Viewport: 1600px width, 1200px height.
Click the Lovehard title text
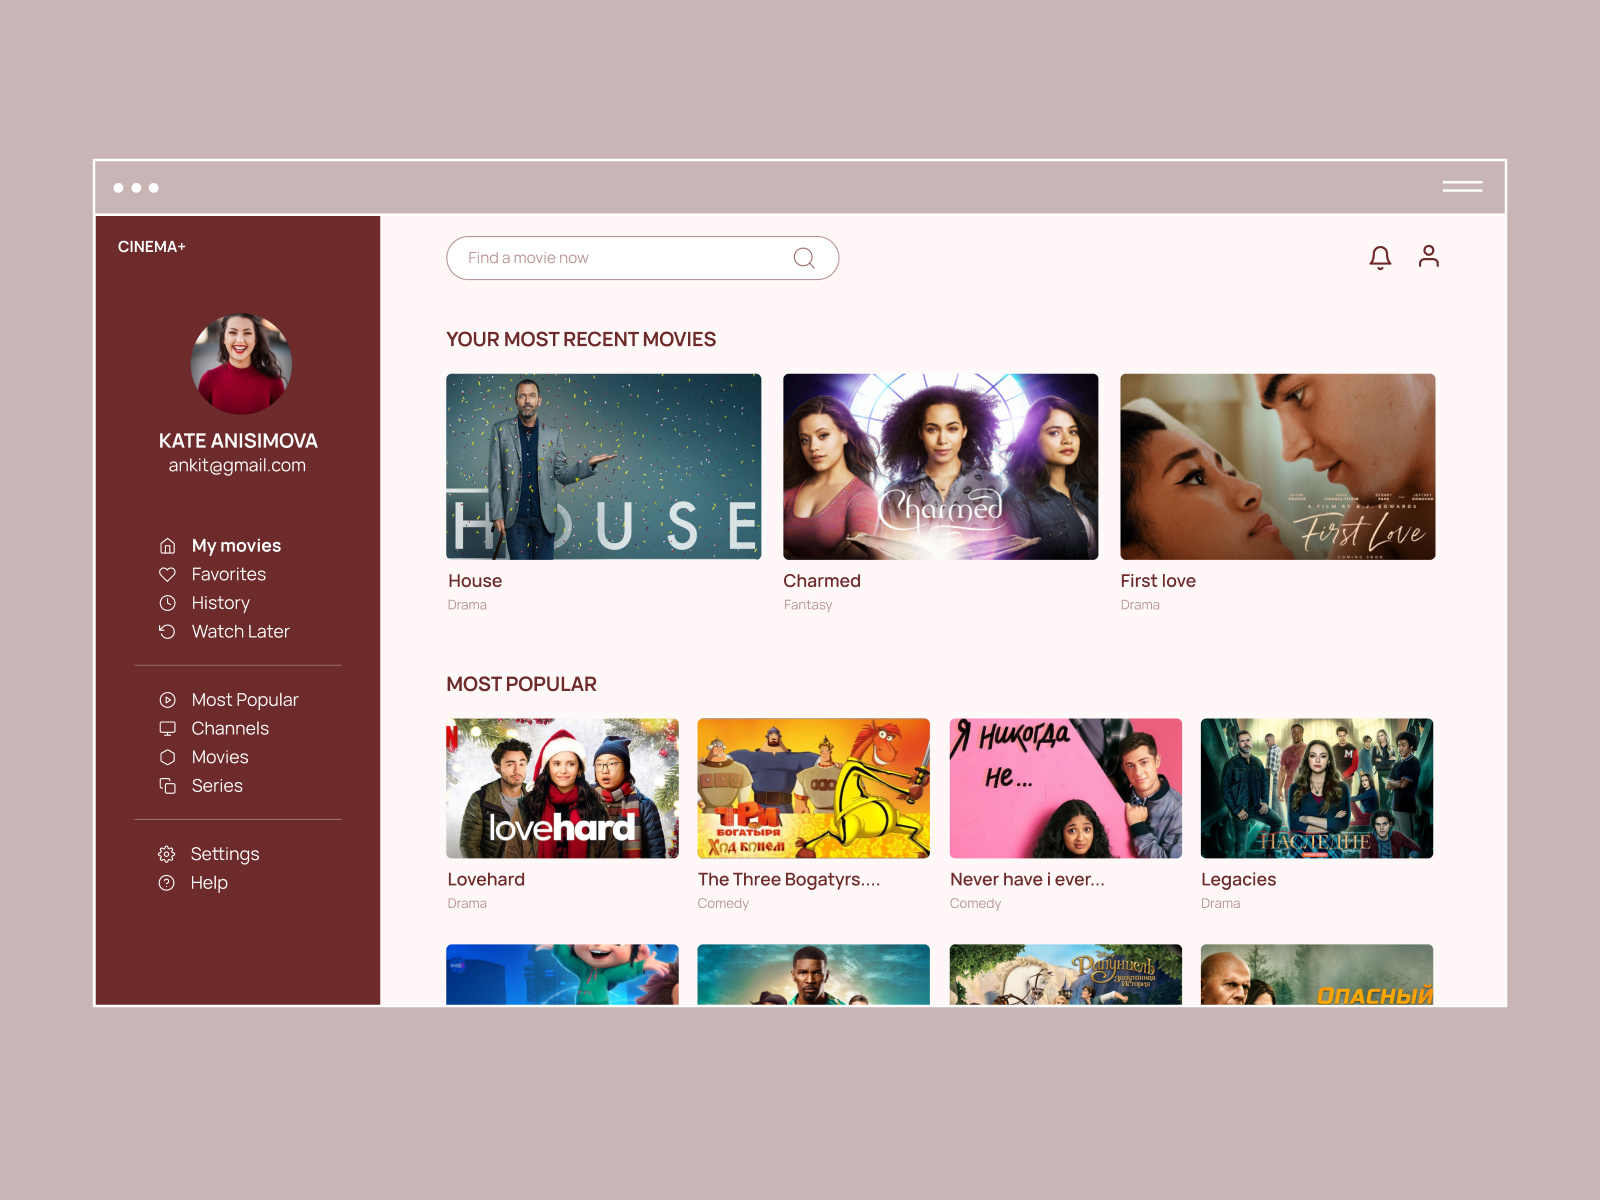(486, 880)
